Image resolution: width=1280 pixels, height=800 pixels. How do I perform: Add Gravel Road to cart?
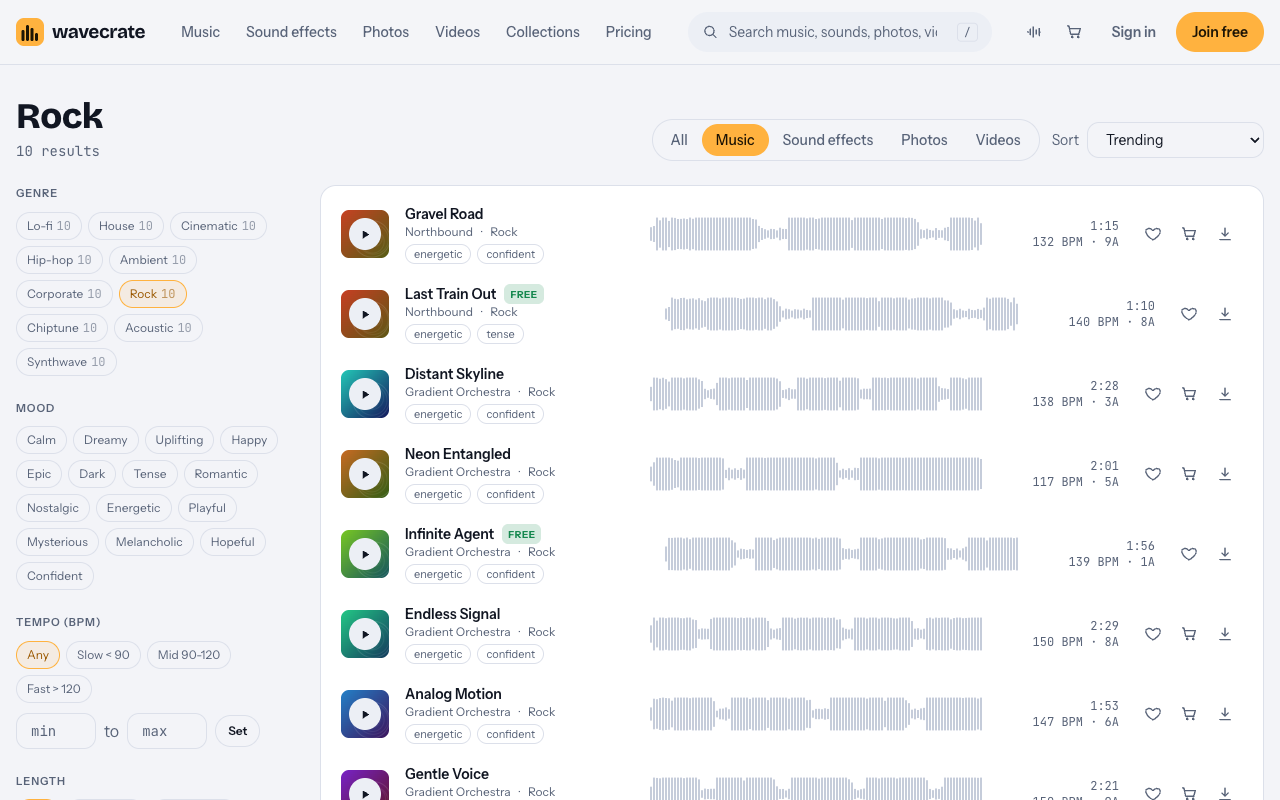pyautogui.click(x=1189, y=234)
